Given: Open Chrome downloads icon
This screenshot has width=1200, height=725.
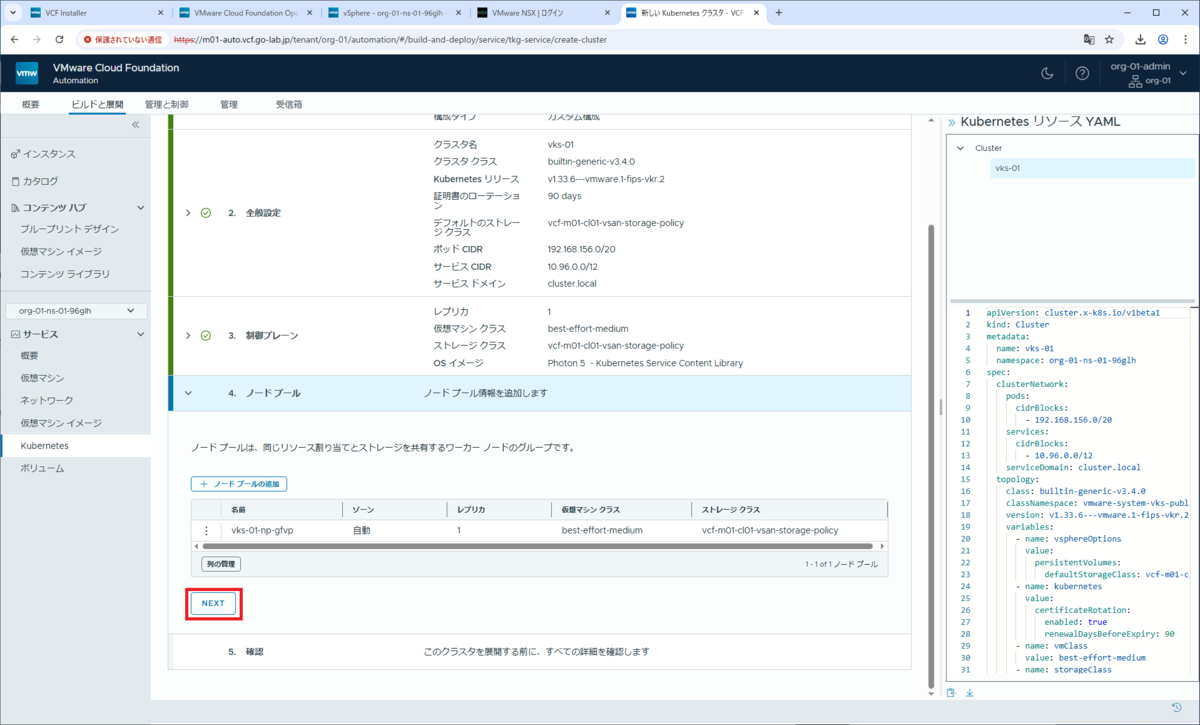Looking at the screenshot, I should (1141, 39).
